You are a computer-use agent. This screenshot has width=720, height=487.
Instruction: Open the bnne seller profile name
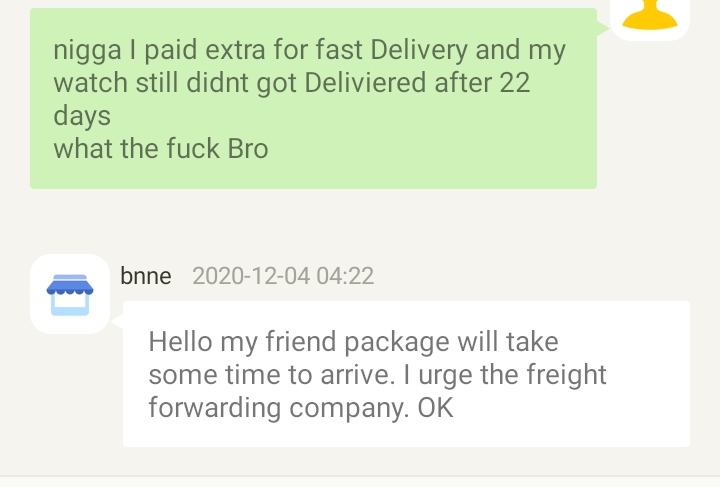146,276
